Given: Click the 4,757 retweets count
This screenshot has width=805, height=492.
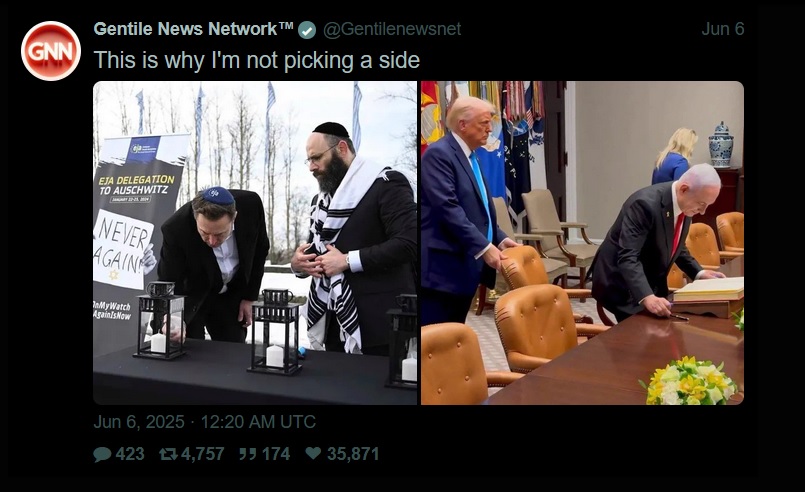Looking at the screenshot, I should 202,454.
